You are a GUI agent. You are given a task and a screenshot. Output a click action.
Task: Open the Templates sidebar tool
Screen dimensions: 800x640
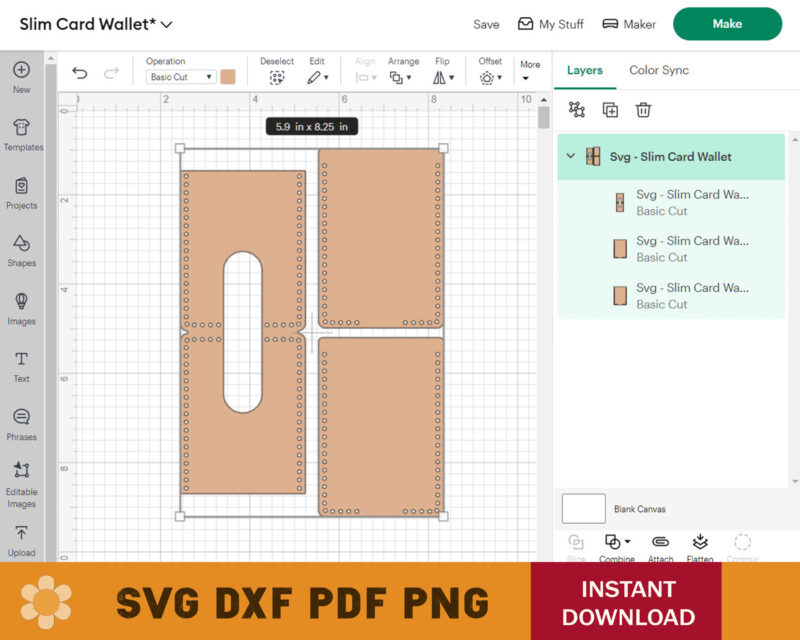click(22, 134)
